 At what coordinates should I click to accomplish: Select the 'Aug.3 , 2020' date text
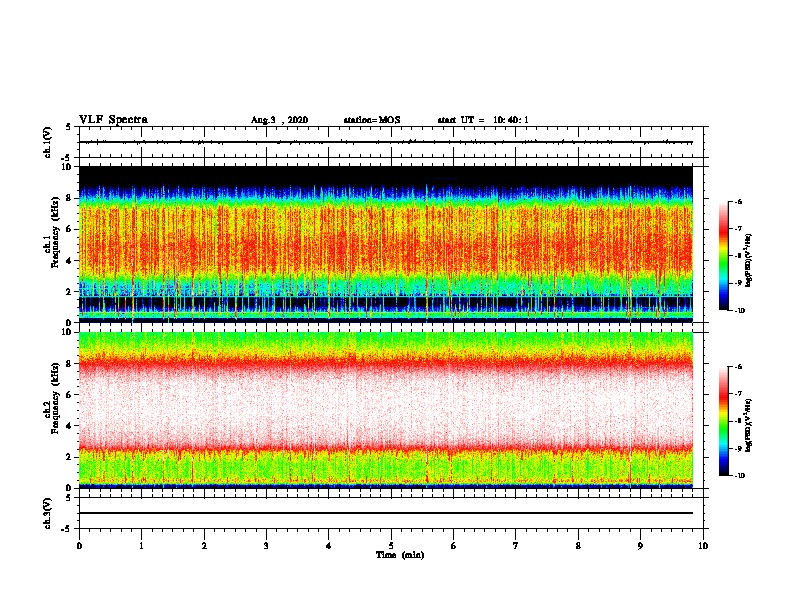(x=279, y=120)
